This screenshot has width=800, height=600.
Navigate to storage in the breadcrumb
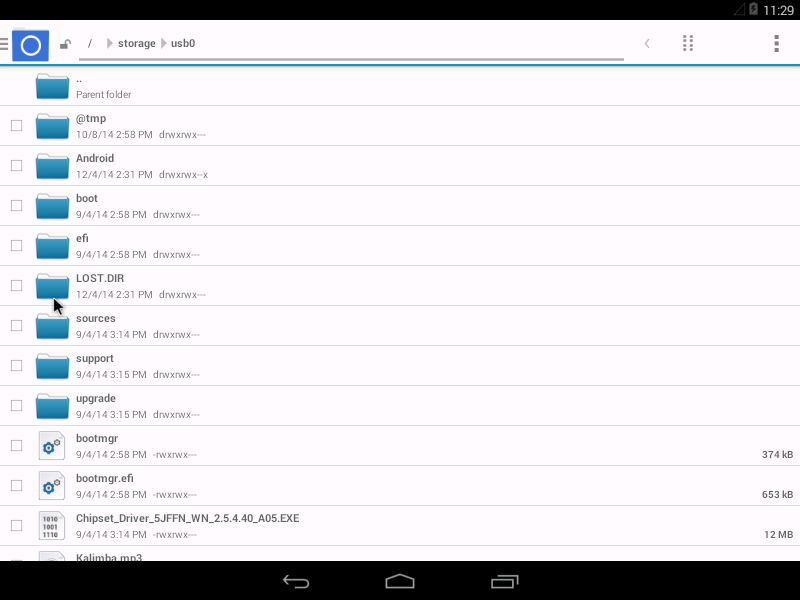point(136,43)
